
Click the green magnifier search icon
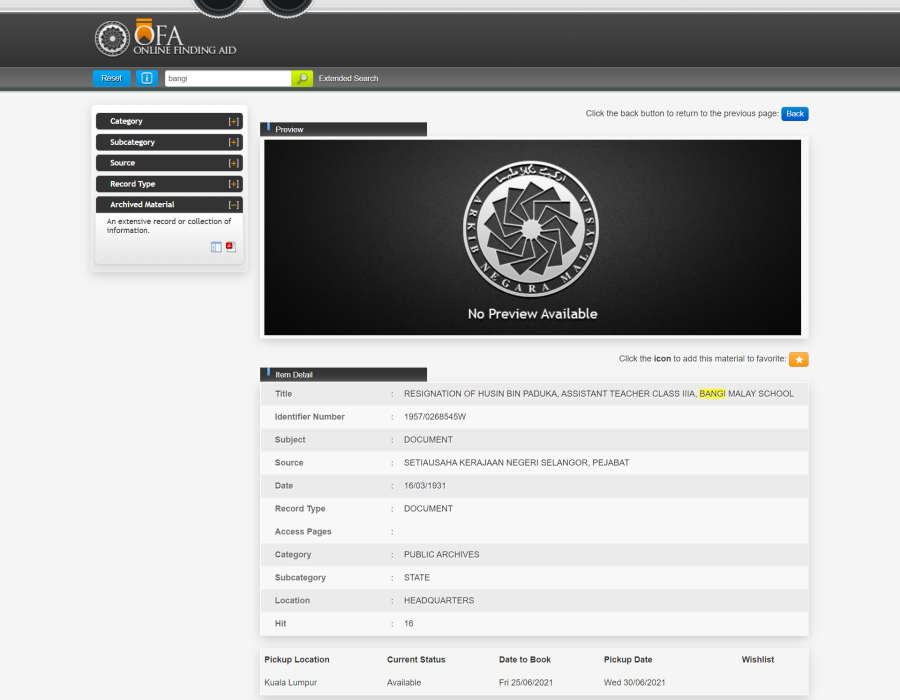click(302, 78)
